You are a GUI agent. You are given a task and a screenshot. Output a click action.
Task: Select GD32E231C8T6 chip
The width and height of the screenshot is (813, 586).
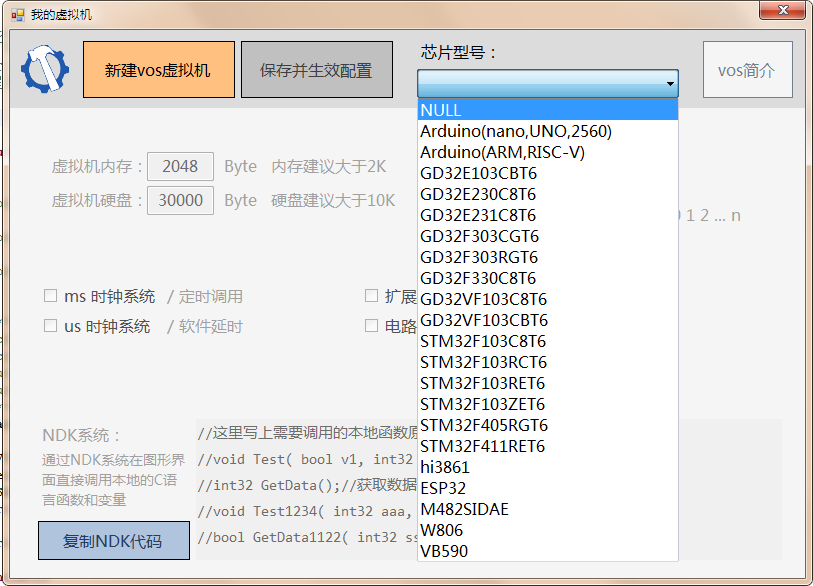(x=548, y=215)
